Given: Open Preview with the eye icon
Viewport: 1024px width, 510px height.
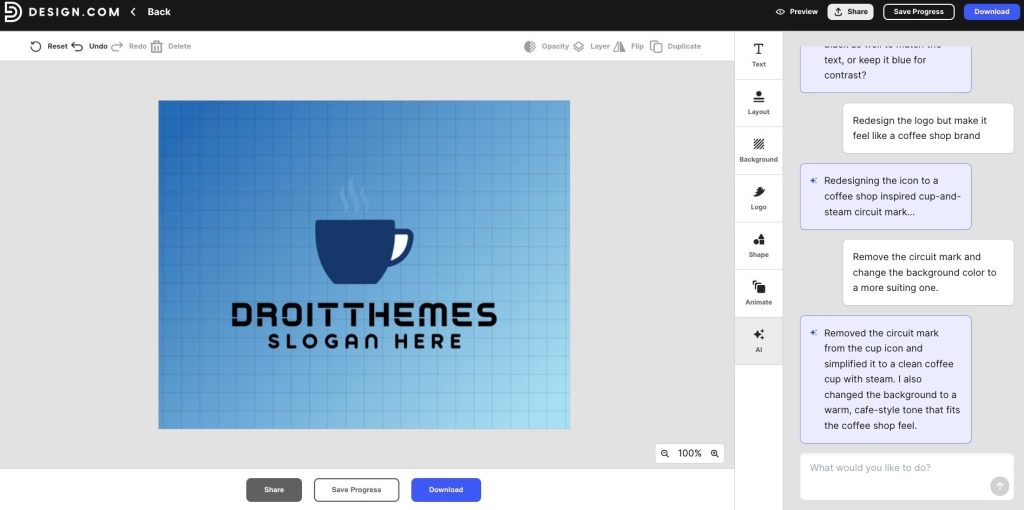Looking at the screenshot, I should [x=780, y=12].
